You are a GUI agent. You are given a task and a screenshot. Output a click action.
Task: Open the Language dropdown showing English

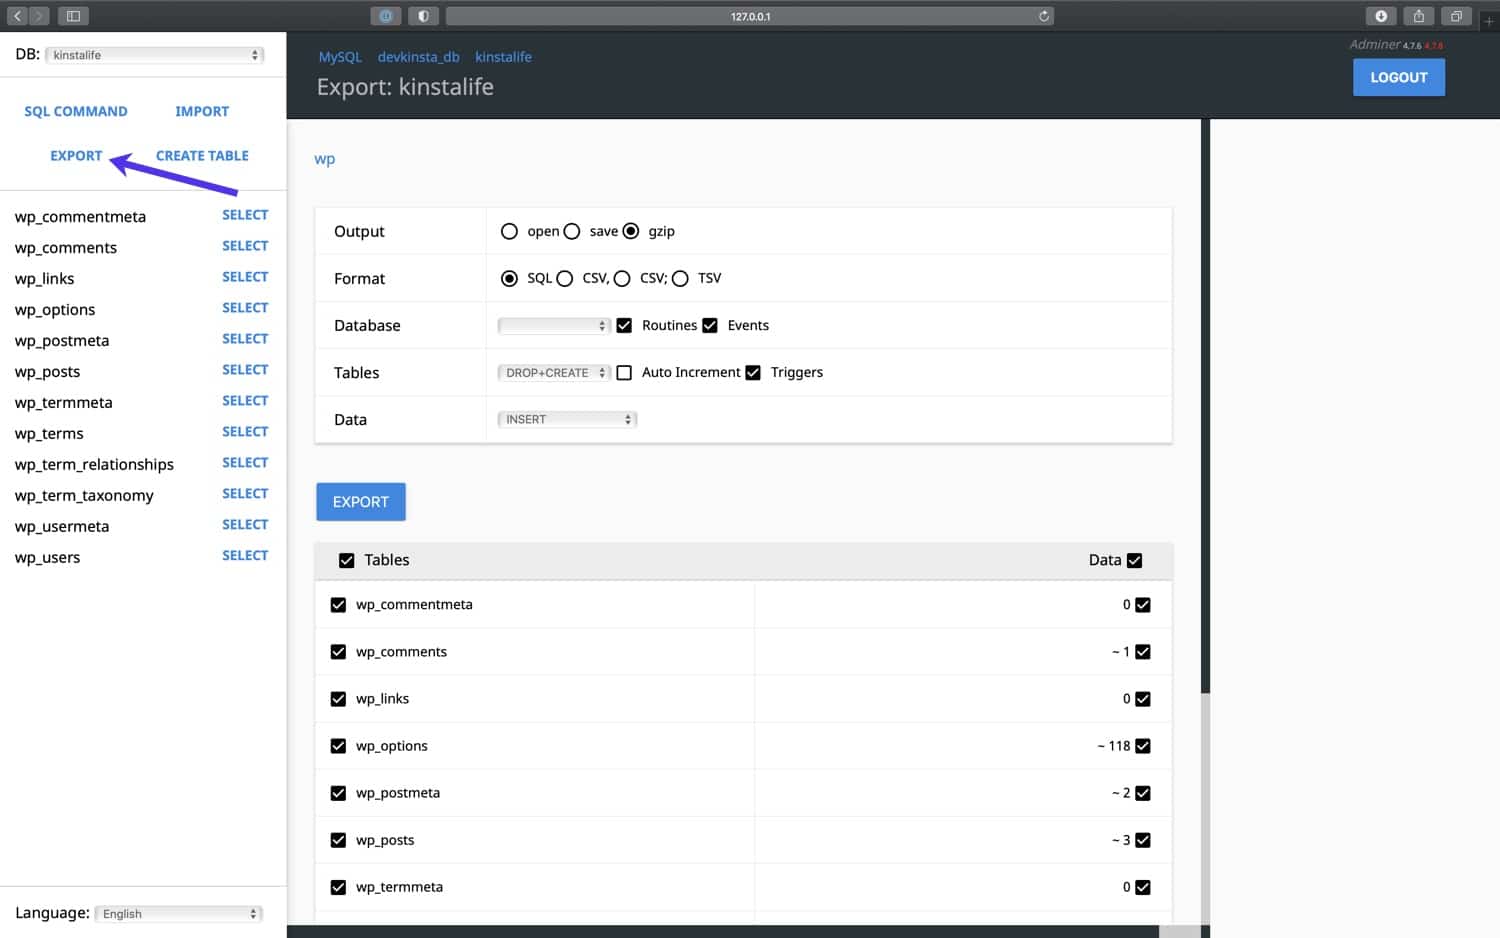coord(177,913)
